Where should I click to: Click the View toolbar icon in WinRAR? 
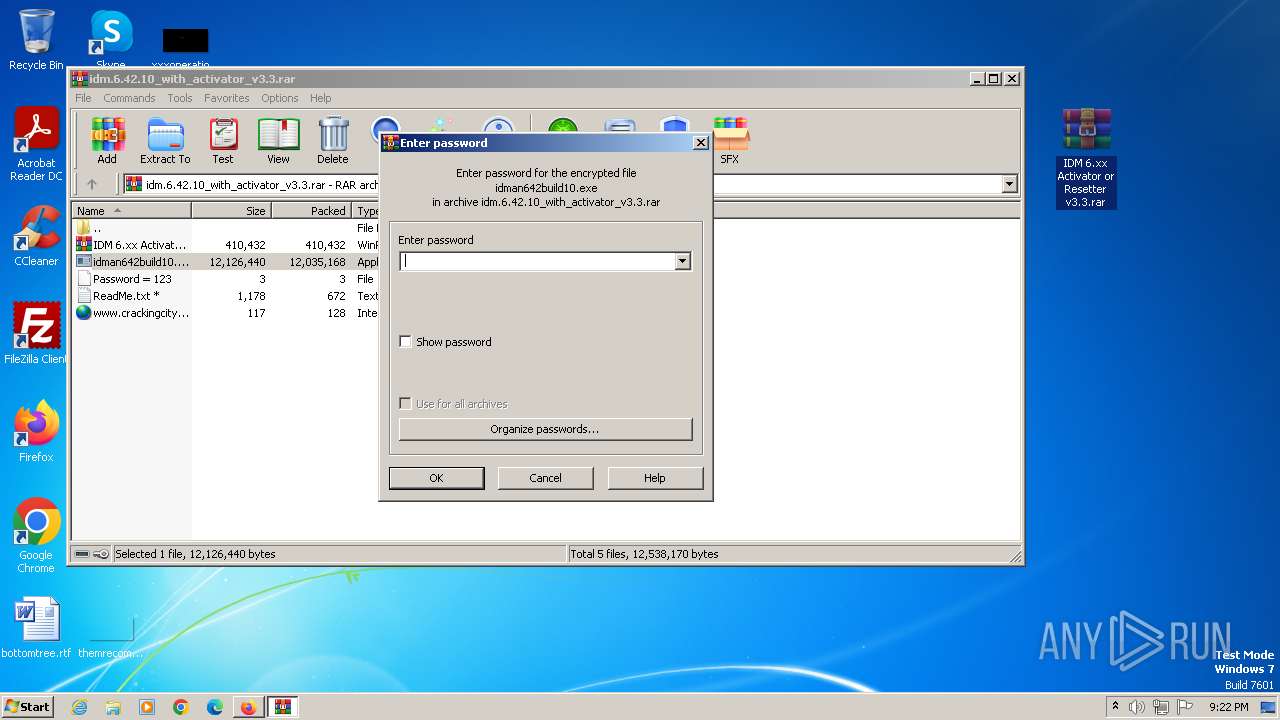point(278,141)
